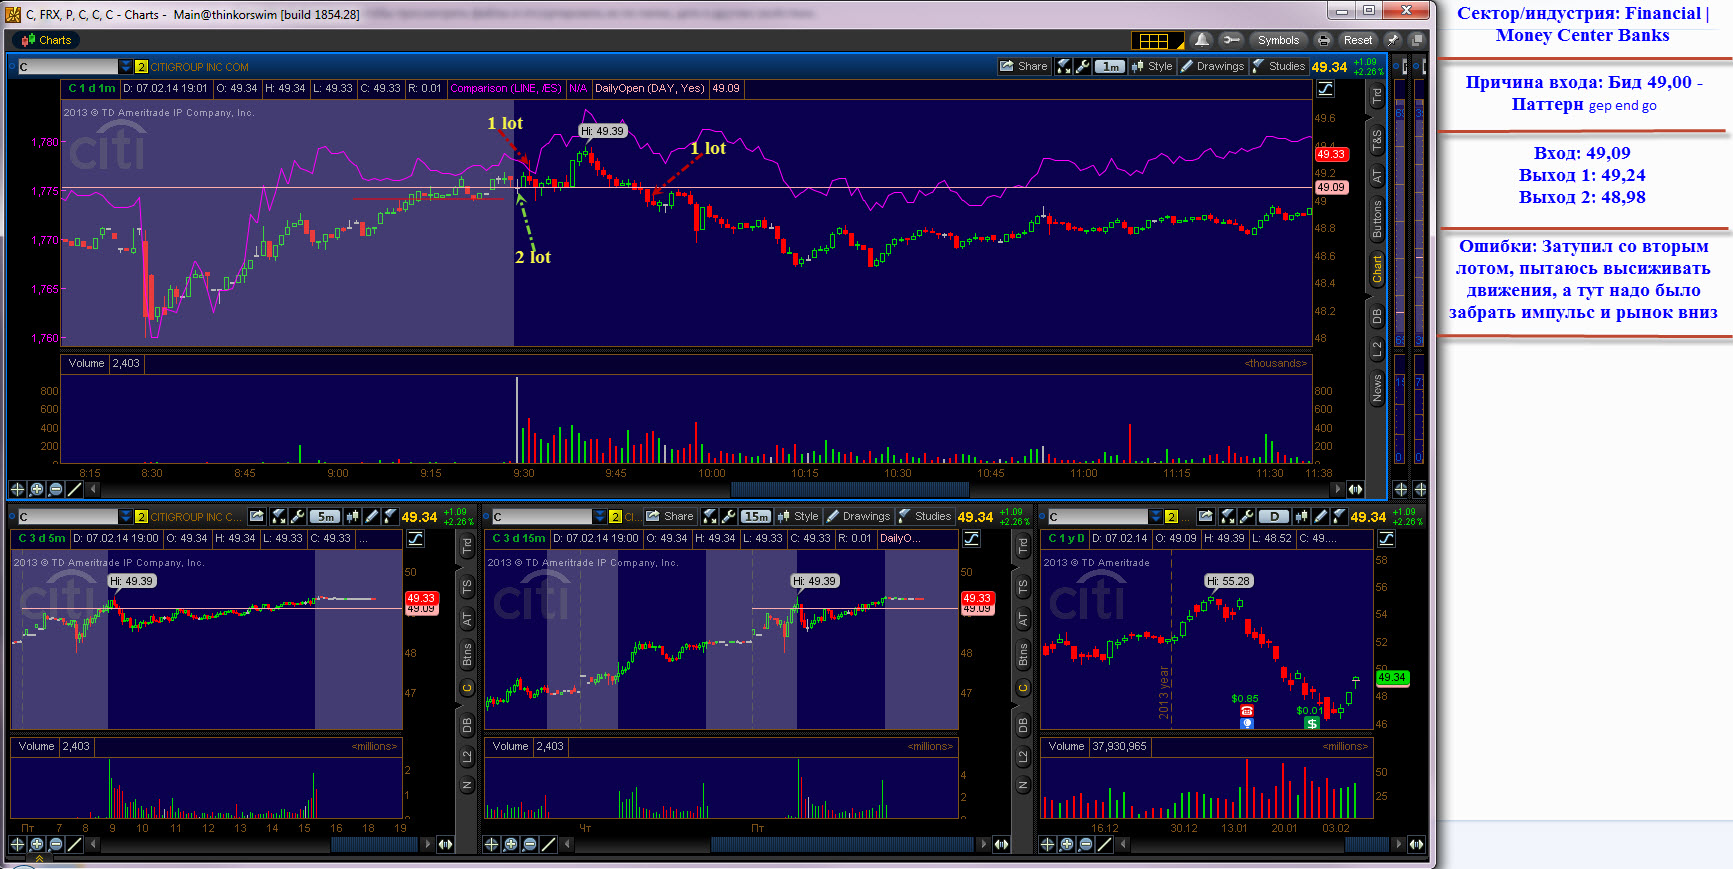Toggle log scale icon on main chart
Image resolution: width=1733 pixels, height=869 pixels.
pyautogui.click(x=1325, y=89)
